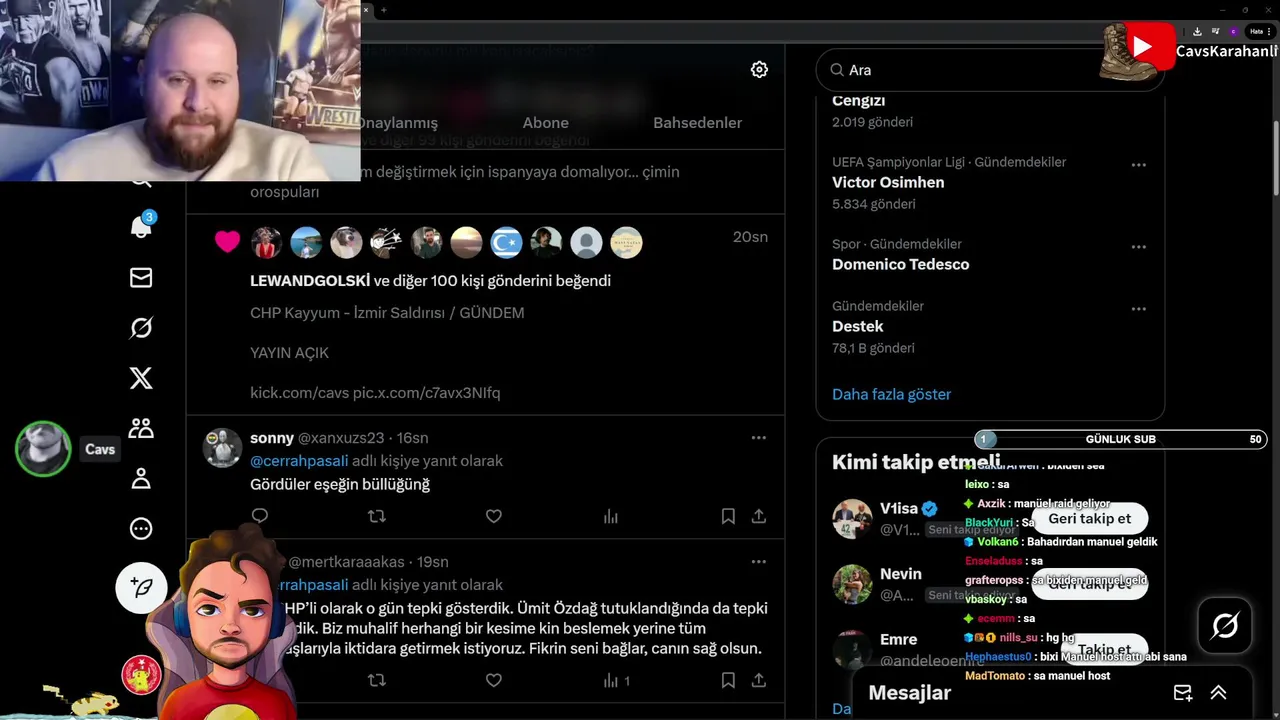
Task: Open the Mesajlar header
Action: (x=910, y=693)
